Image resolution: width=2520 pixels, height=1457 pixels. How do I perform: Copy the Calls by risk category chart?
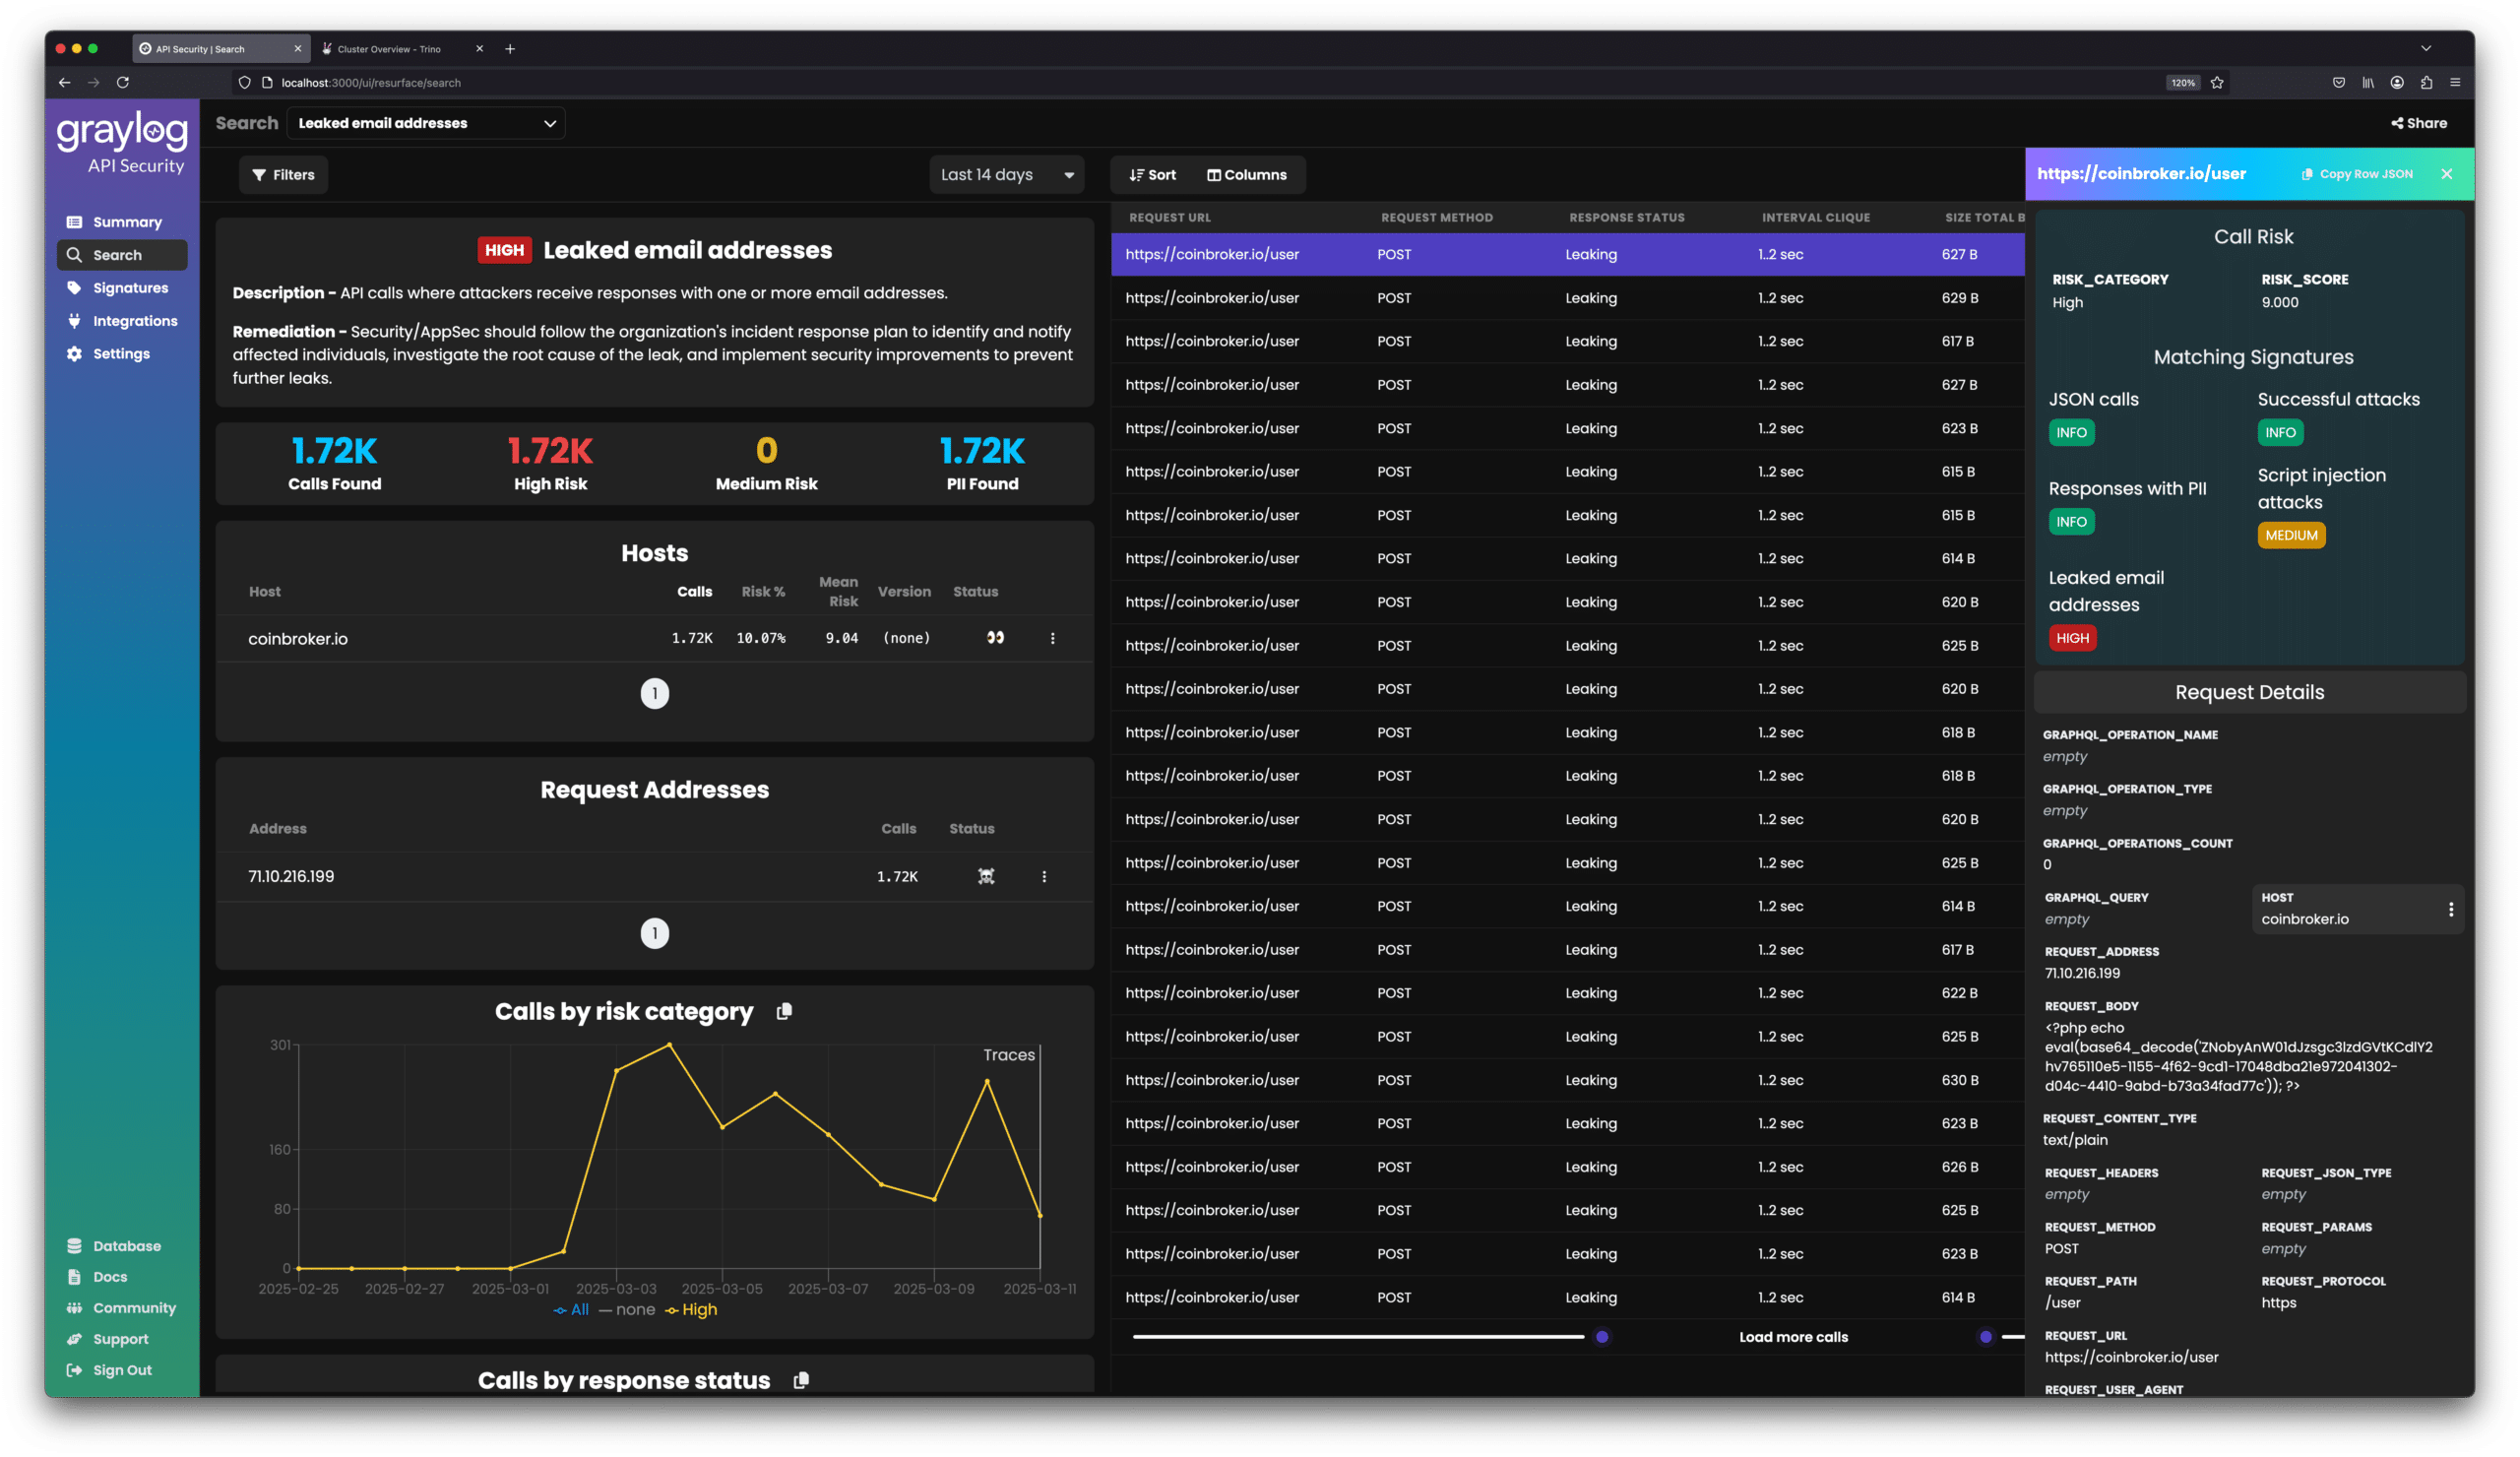point(784,1011)
